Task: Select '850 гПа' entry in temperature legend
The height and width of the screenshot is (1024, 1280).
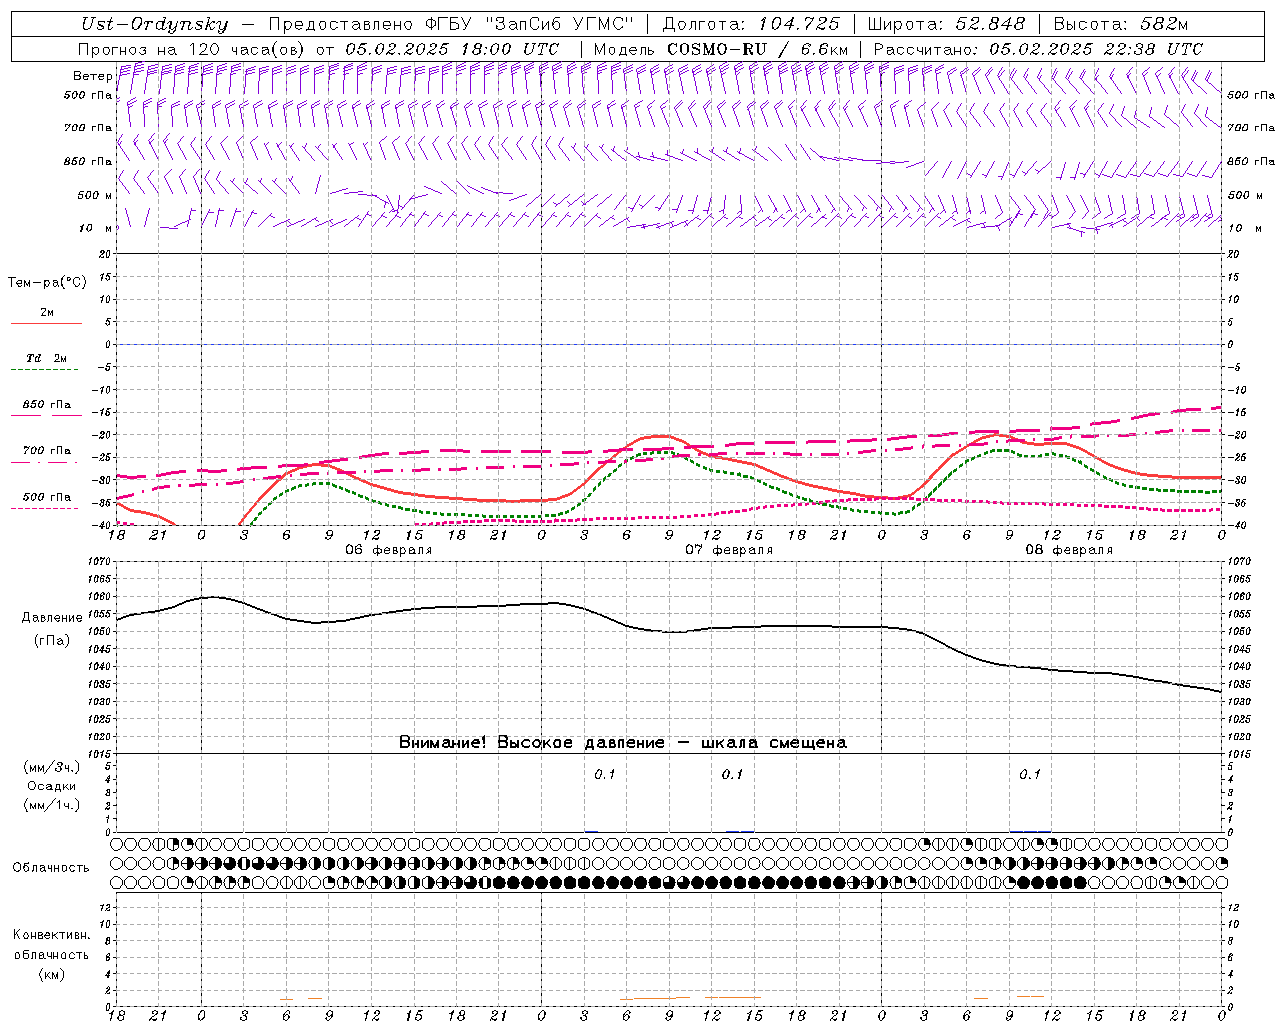Action: click(x=47, y=405)
